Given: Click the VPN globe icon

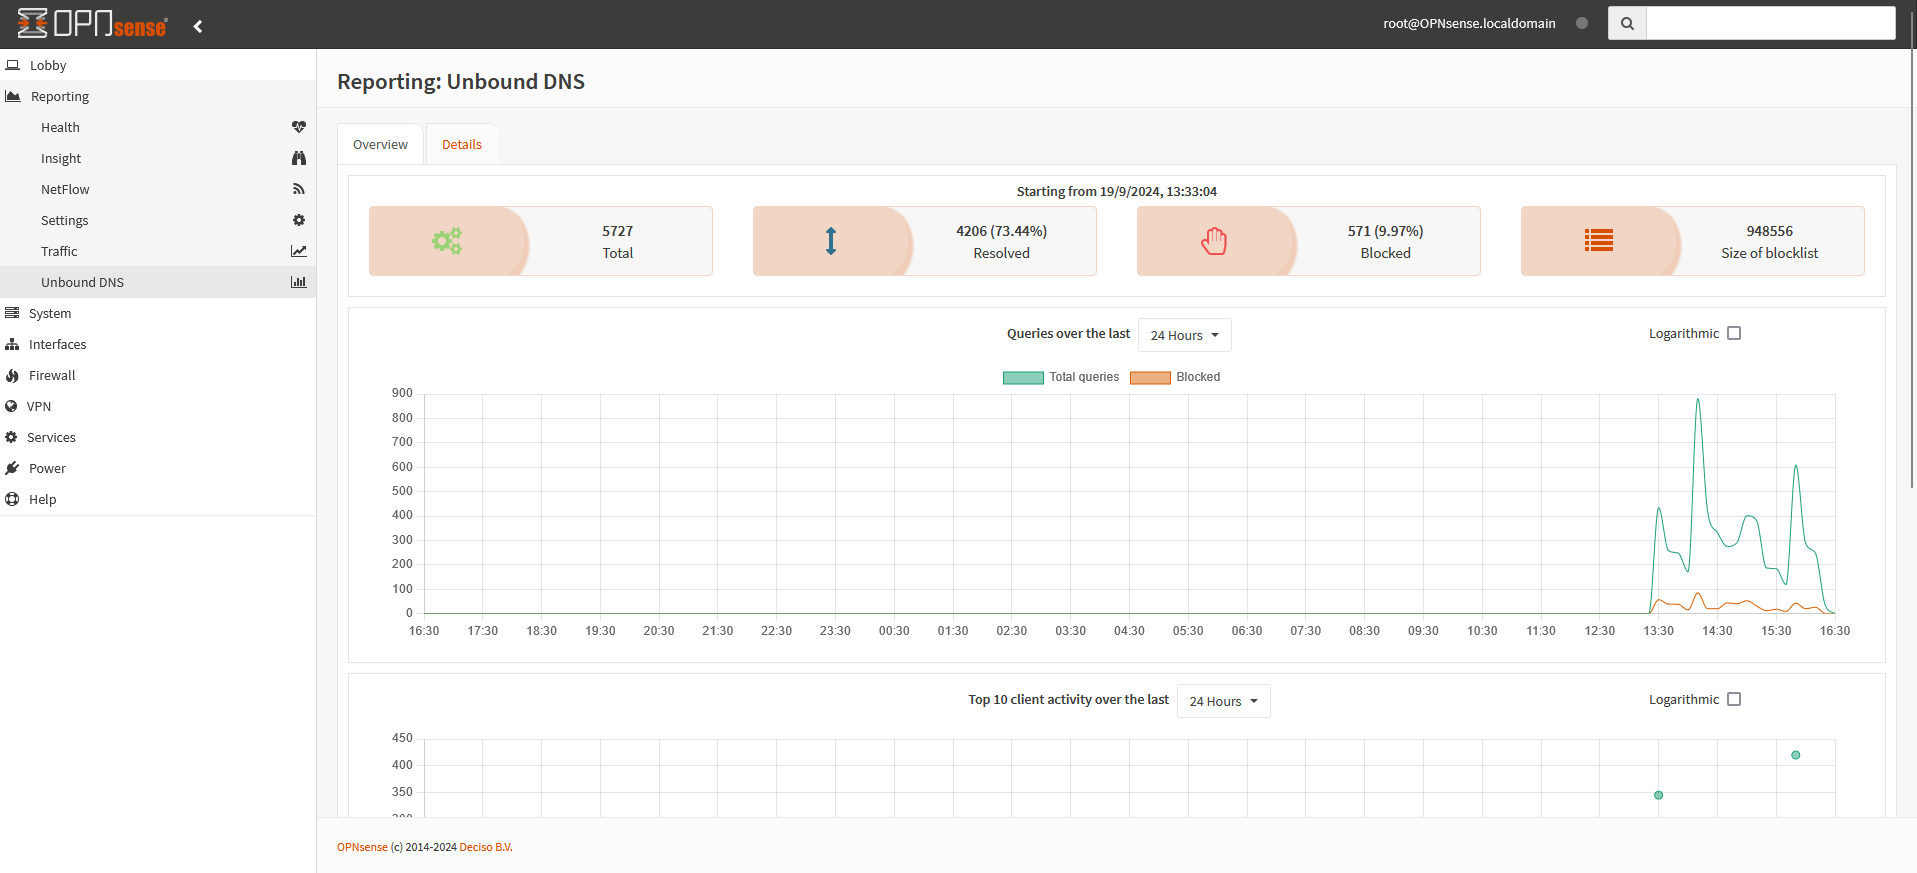Looking at the screenshot, I should (x=11, y=406).
